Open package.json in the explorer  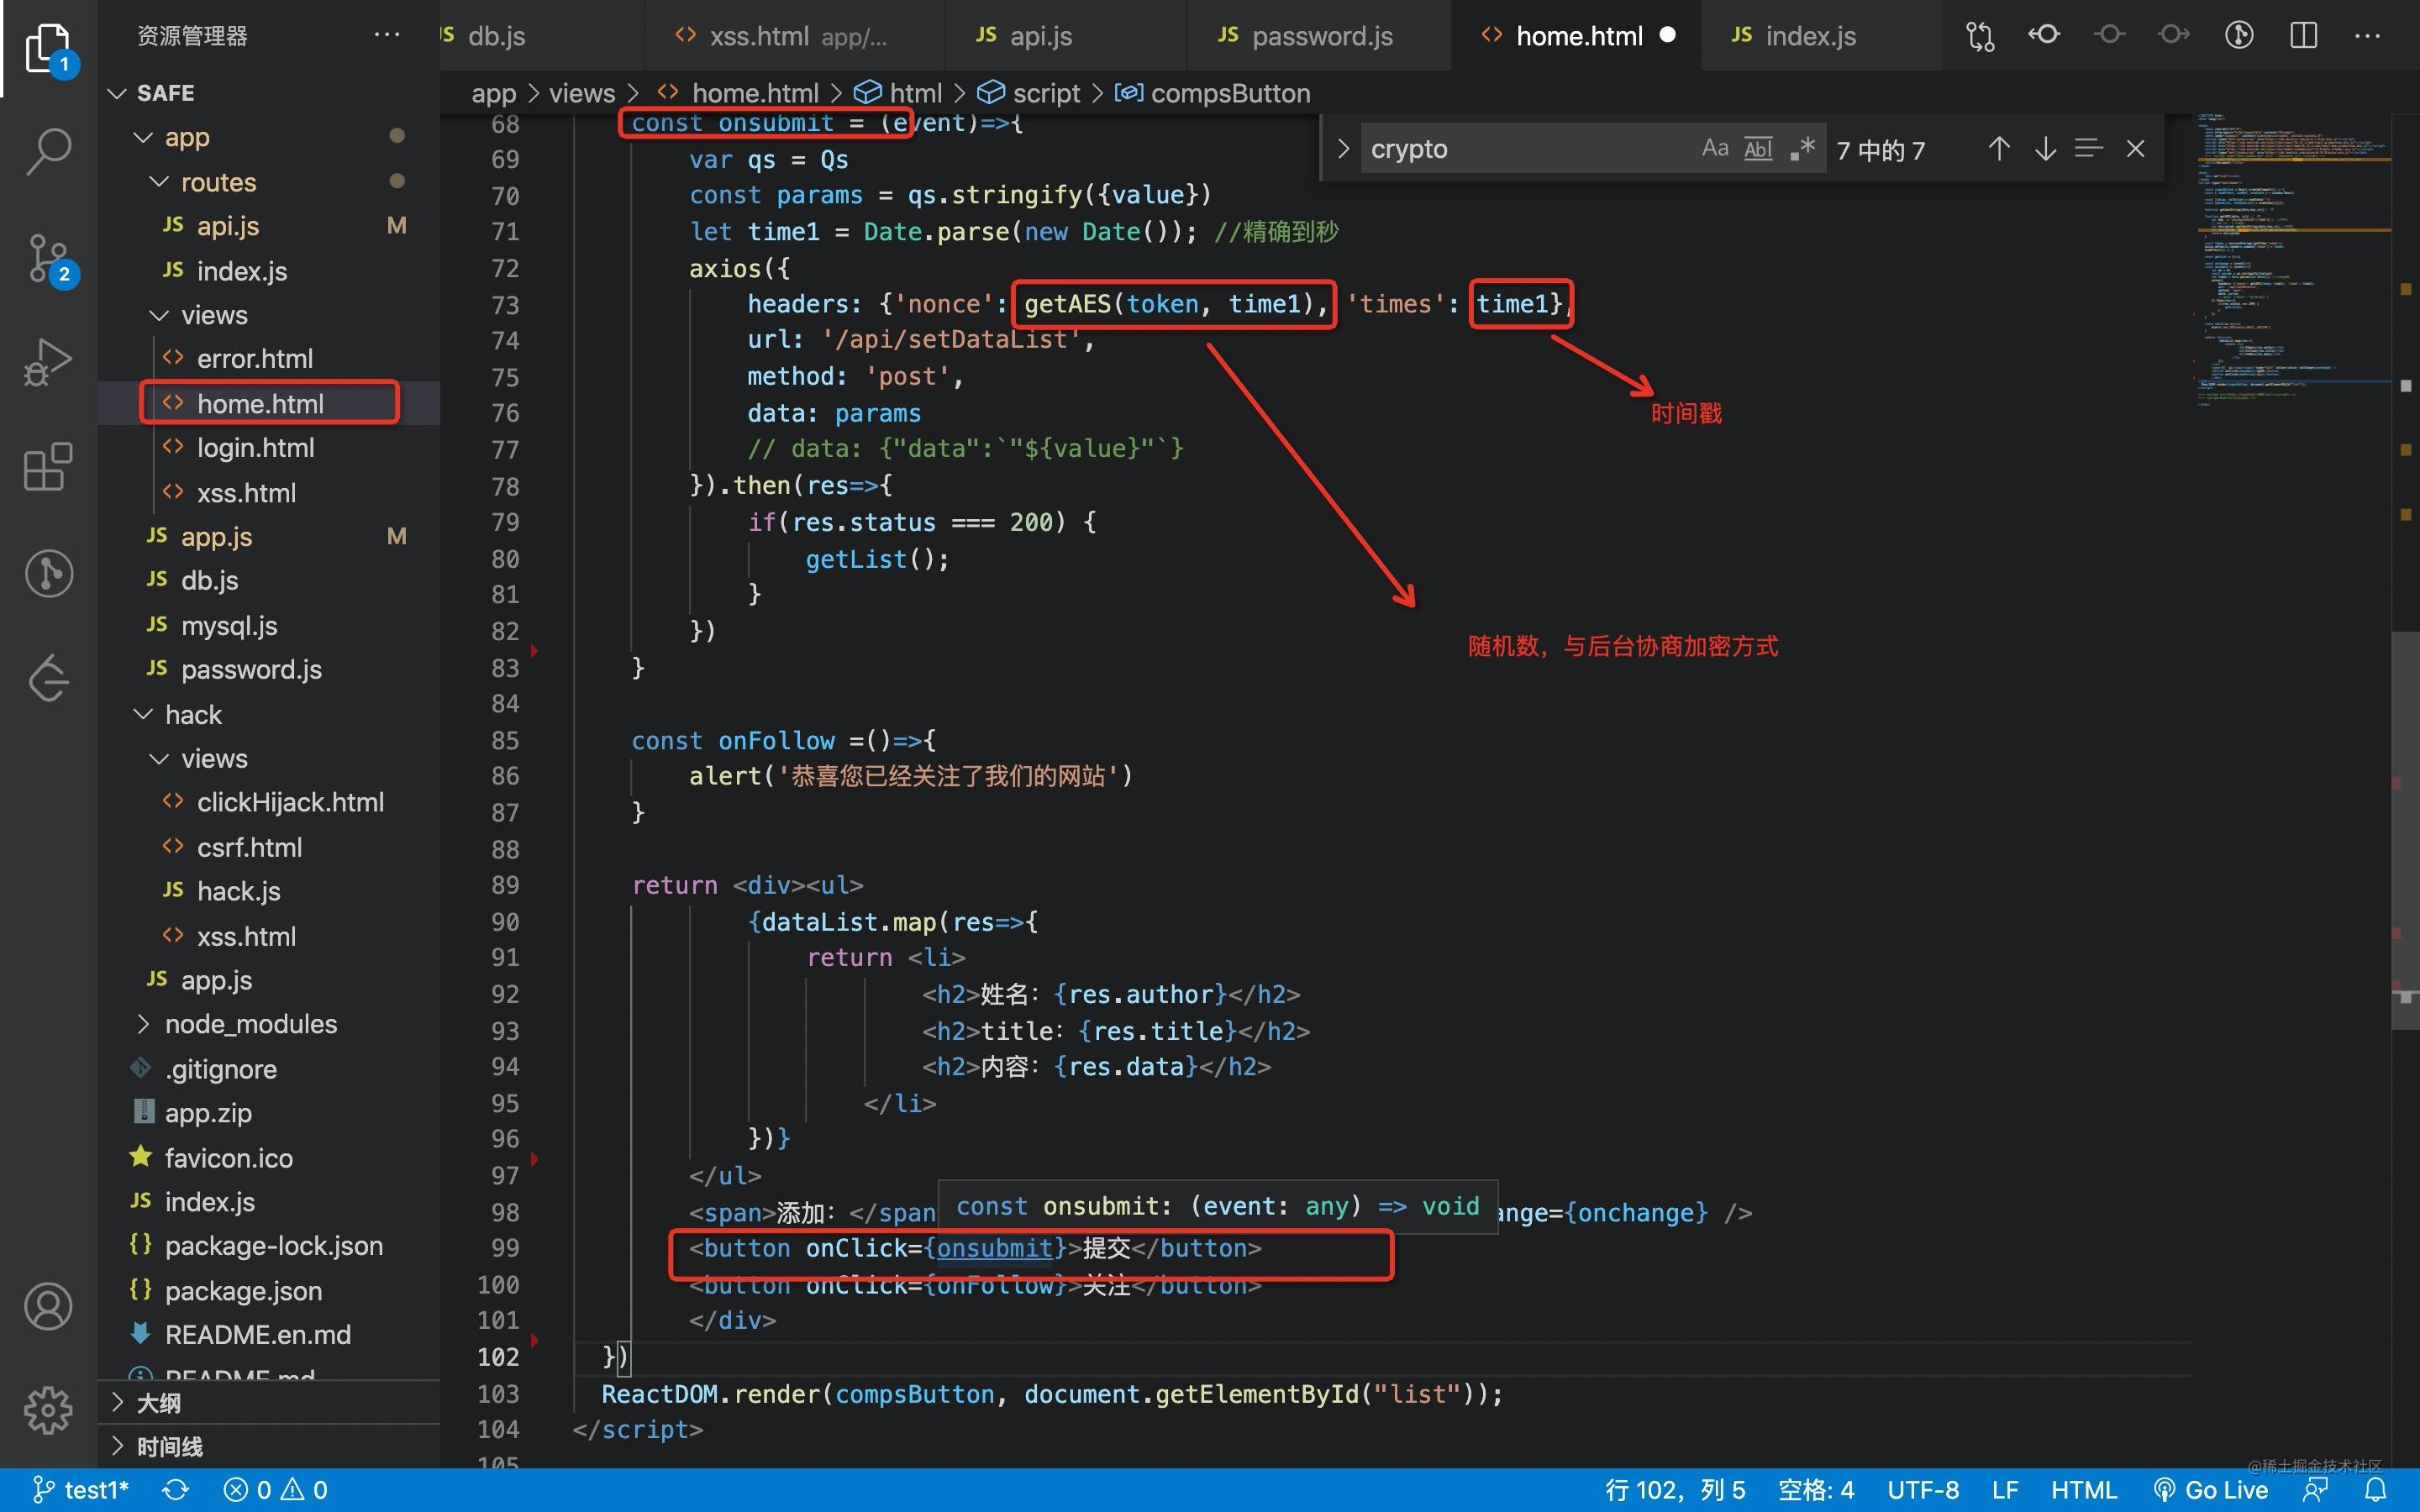[x=268, y=1291]
